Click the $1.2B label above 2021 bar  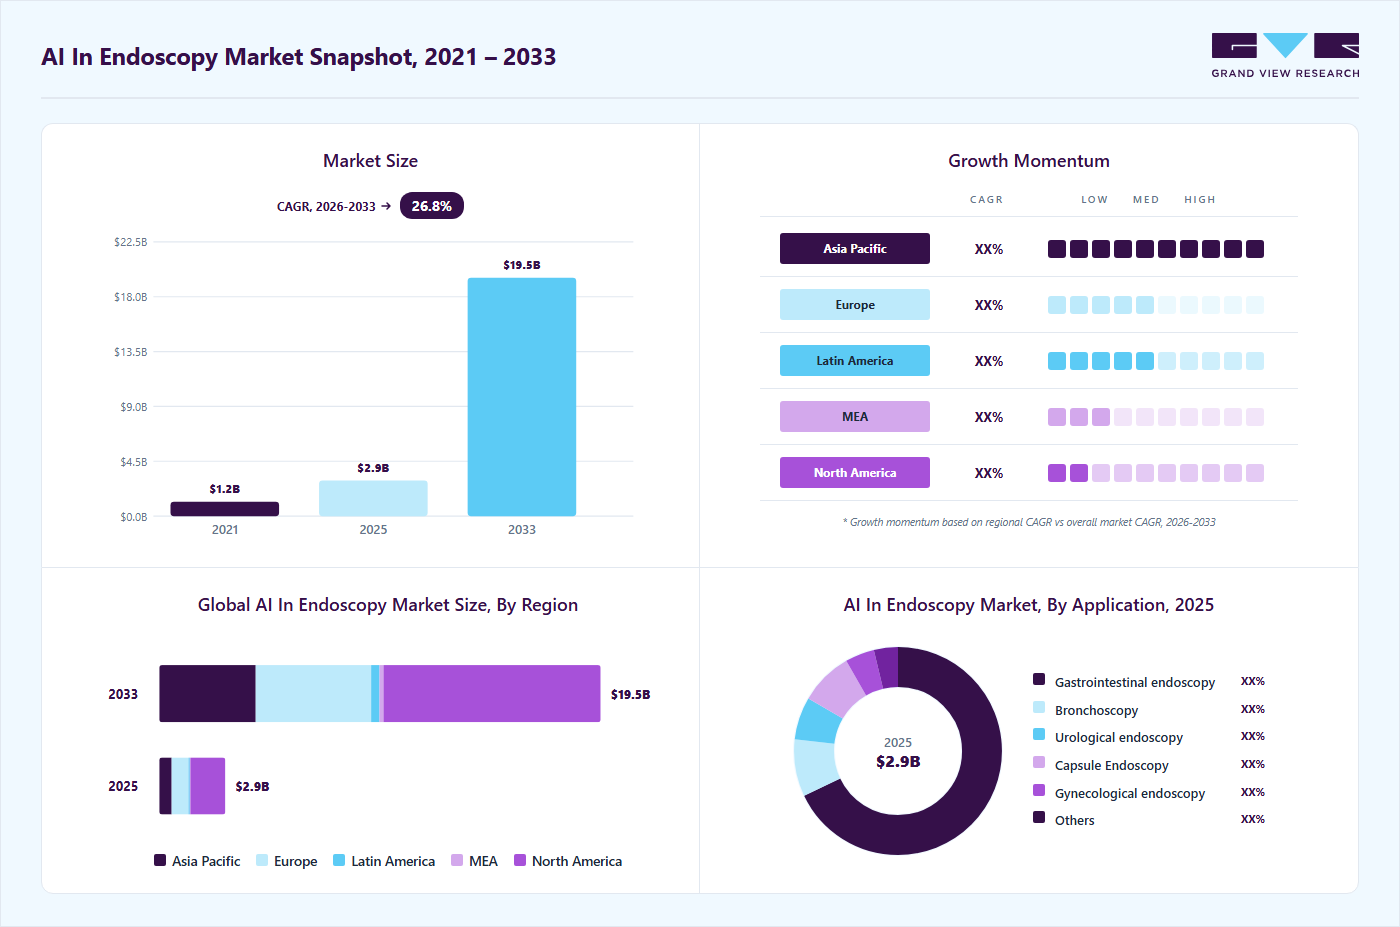[225, 489]
